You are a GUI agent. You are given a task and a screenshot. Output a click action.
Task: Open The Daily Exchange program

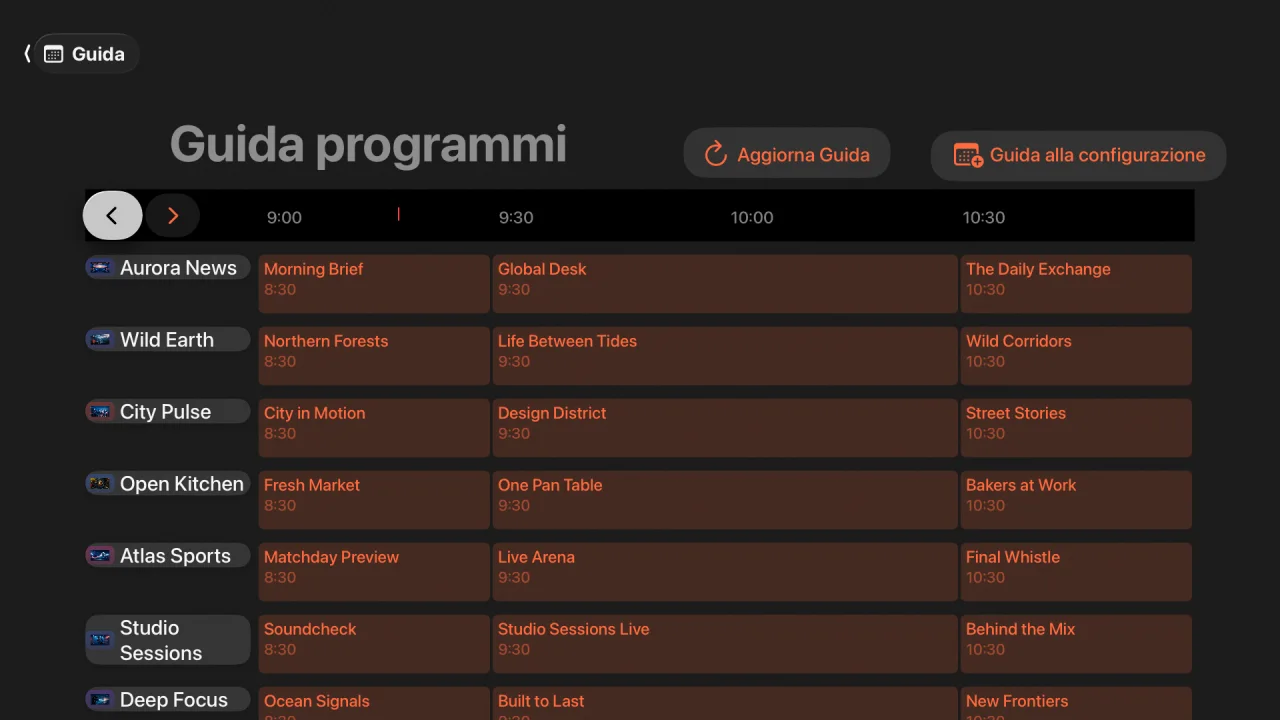1076,284
